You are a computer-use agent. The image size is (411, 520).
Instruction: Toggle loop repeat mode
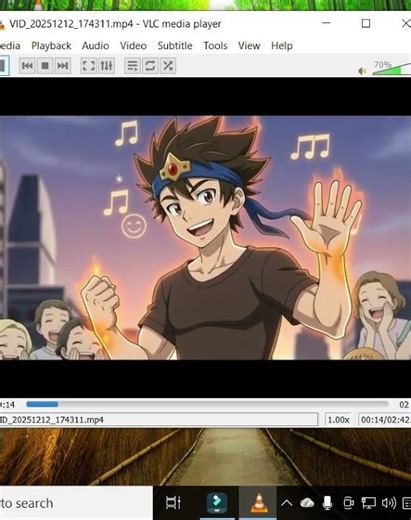click(x=150, y=66)
